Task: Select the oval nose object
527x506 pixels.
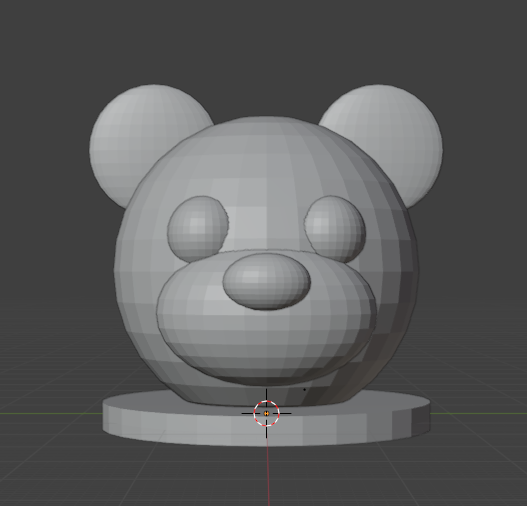Action: click(267, 282)
